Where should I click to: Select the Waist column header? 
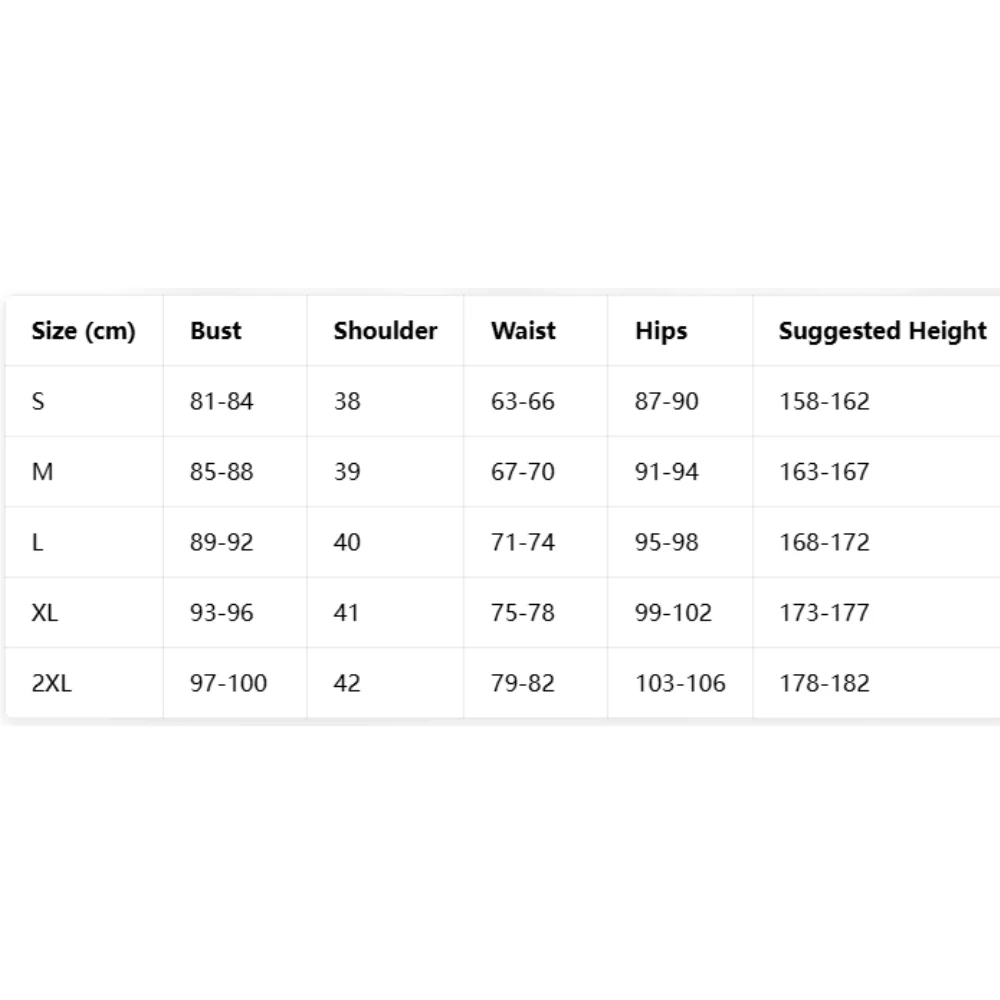coord(523,331)
